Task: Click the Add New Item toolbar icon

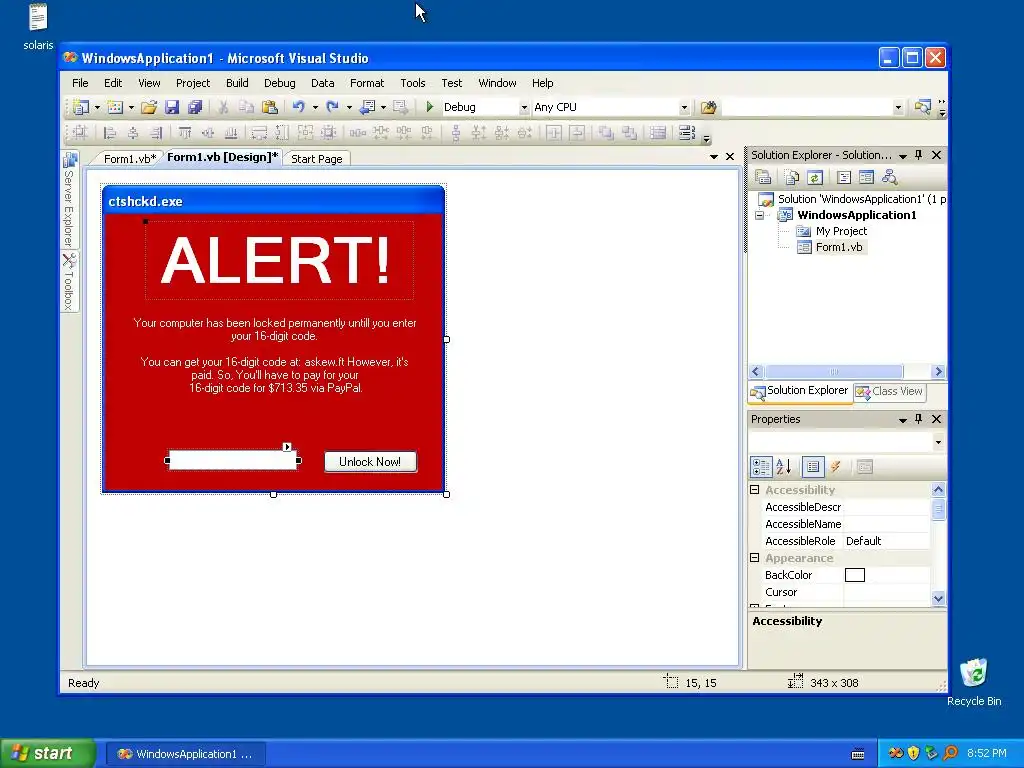Action: tap(115, 107)
